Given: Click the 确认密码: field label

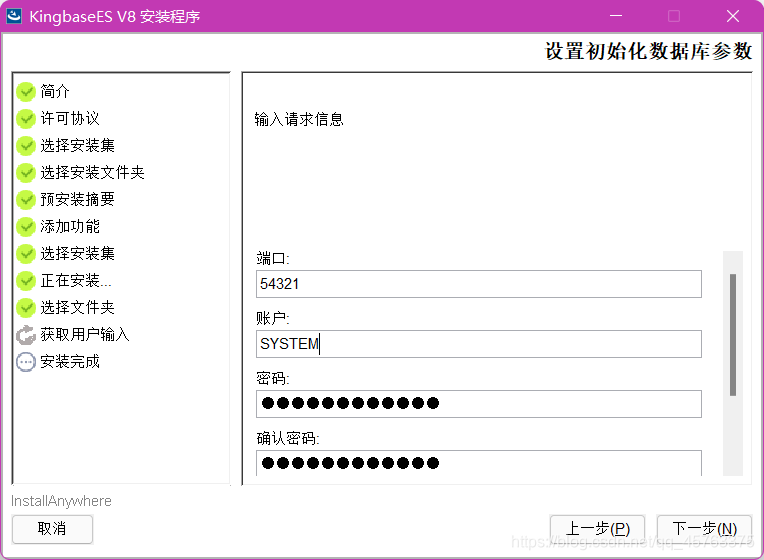Looking at the screenshot, I should [288, 438].
